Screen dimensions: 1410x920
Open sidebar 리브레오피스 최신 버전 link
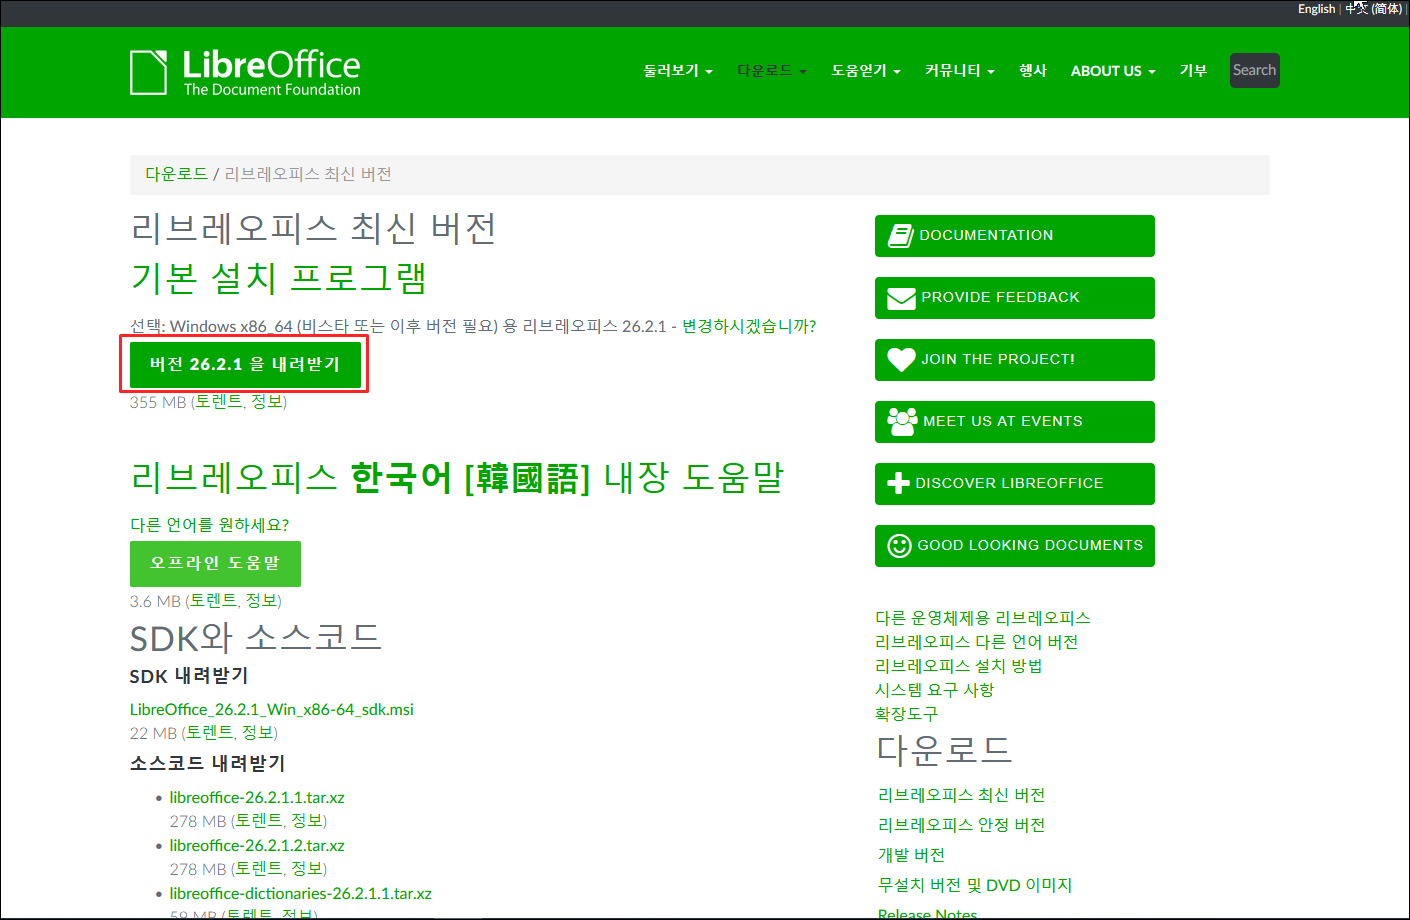tap(961, 795)
